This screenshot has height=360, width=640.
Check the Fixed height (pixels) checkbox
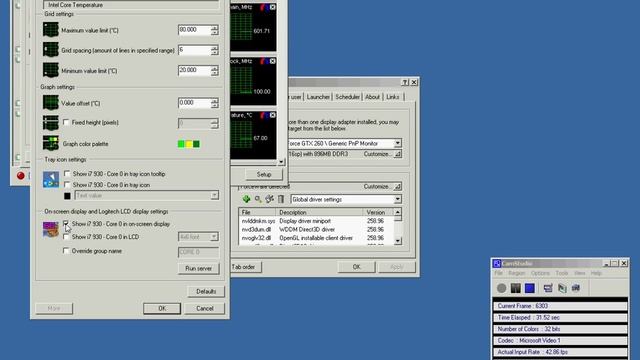[x=66, y=122]
